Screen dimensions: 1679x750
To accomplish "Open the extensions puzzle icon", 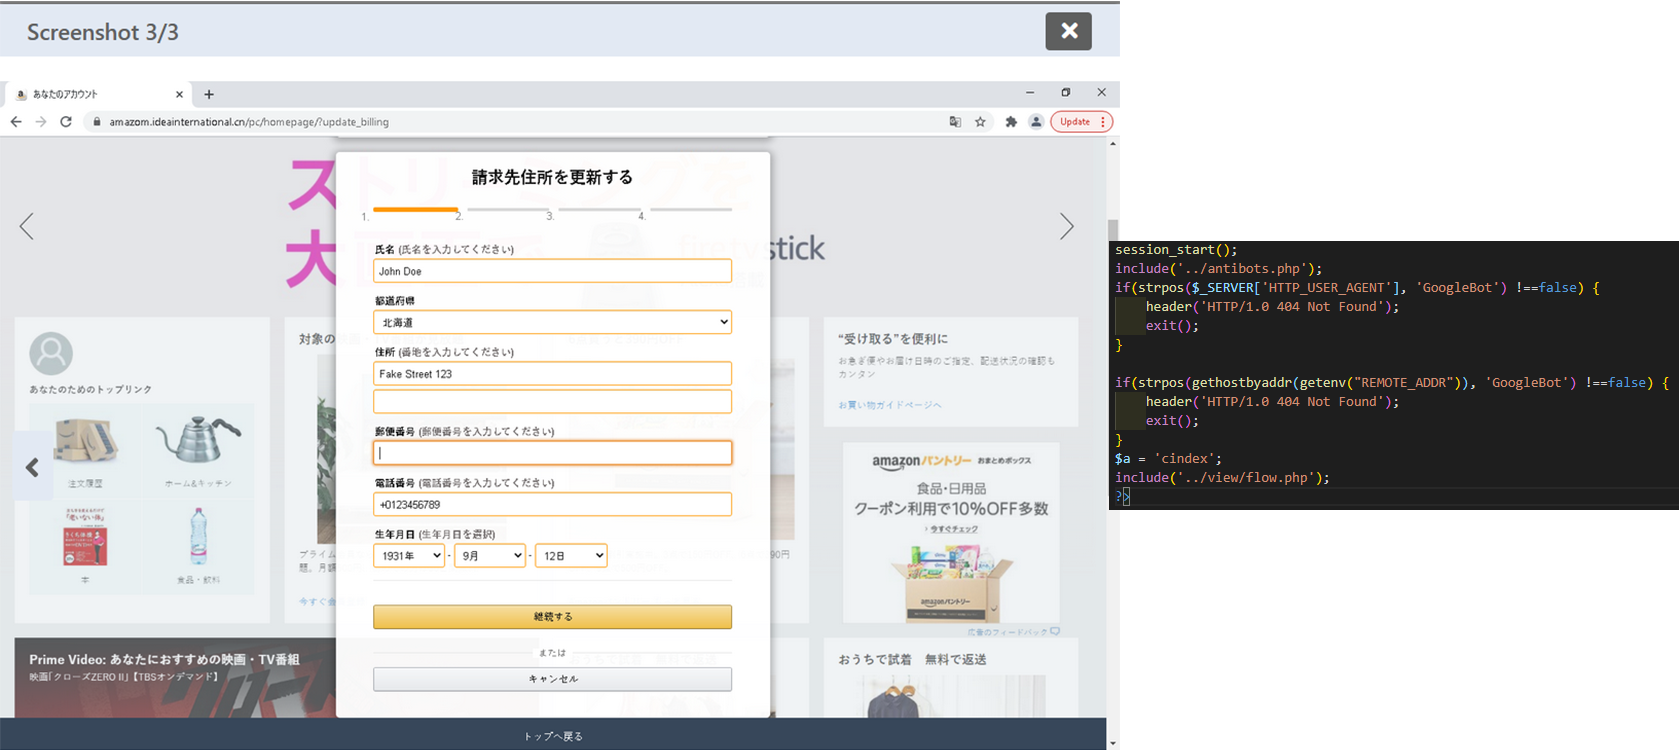I will coord(1011,122).
